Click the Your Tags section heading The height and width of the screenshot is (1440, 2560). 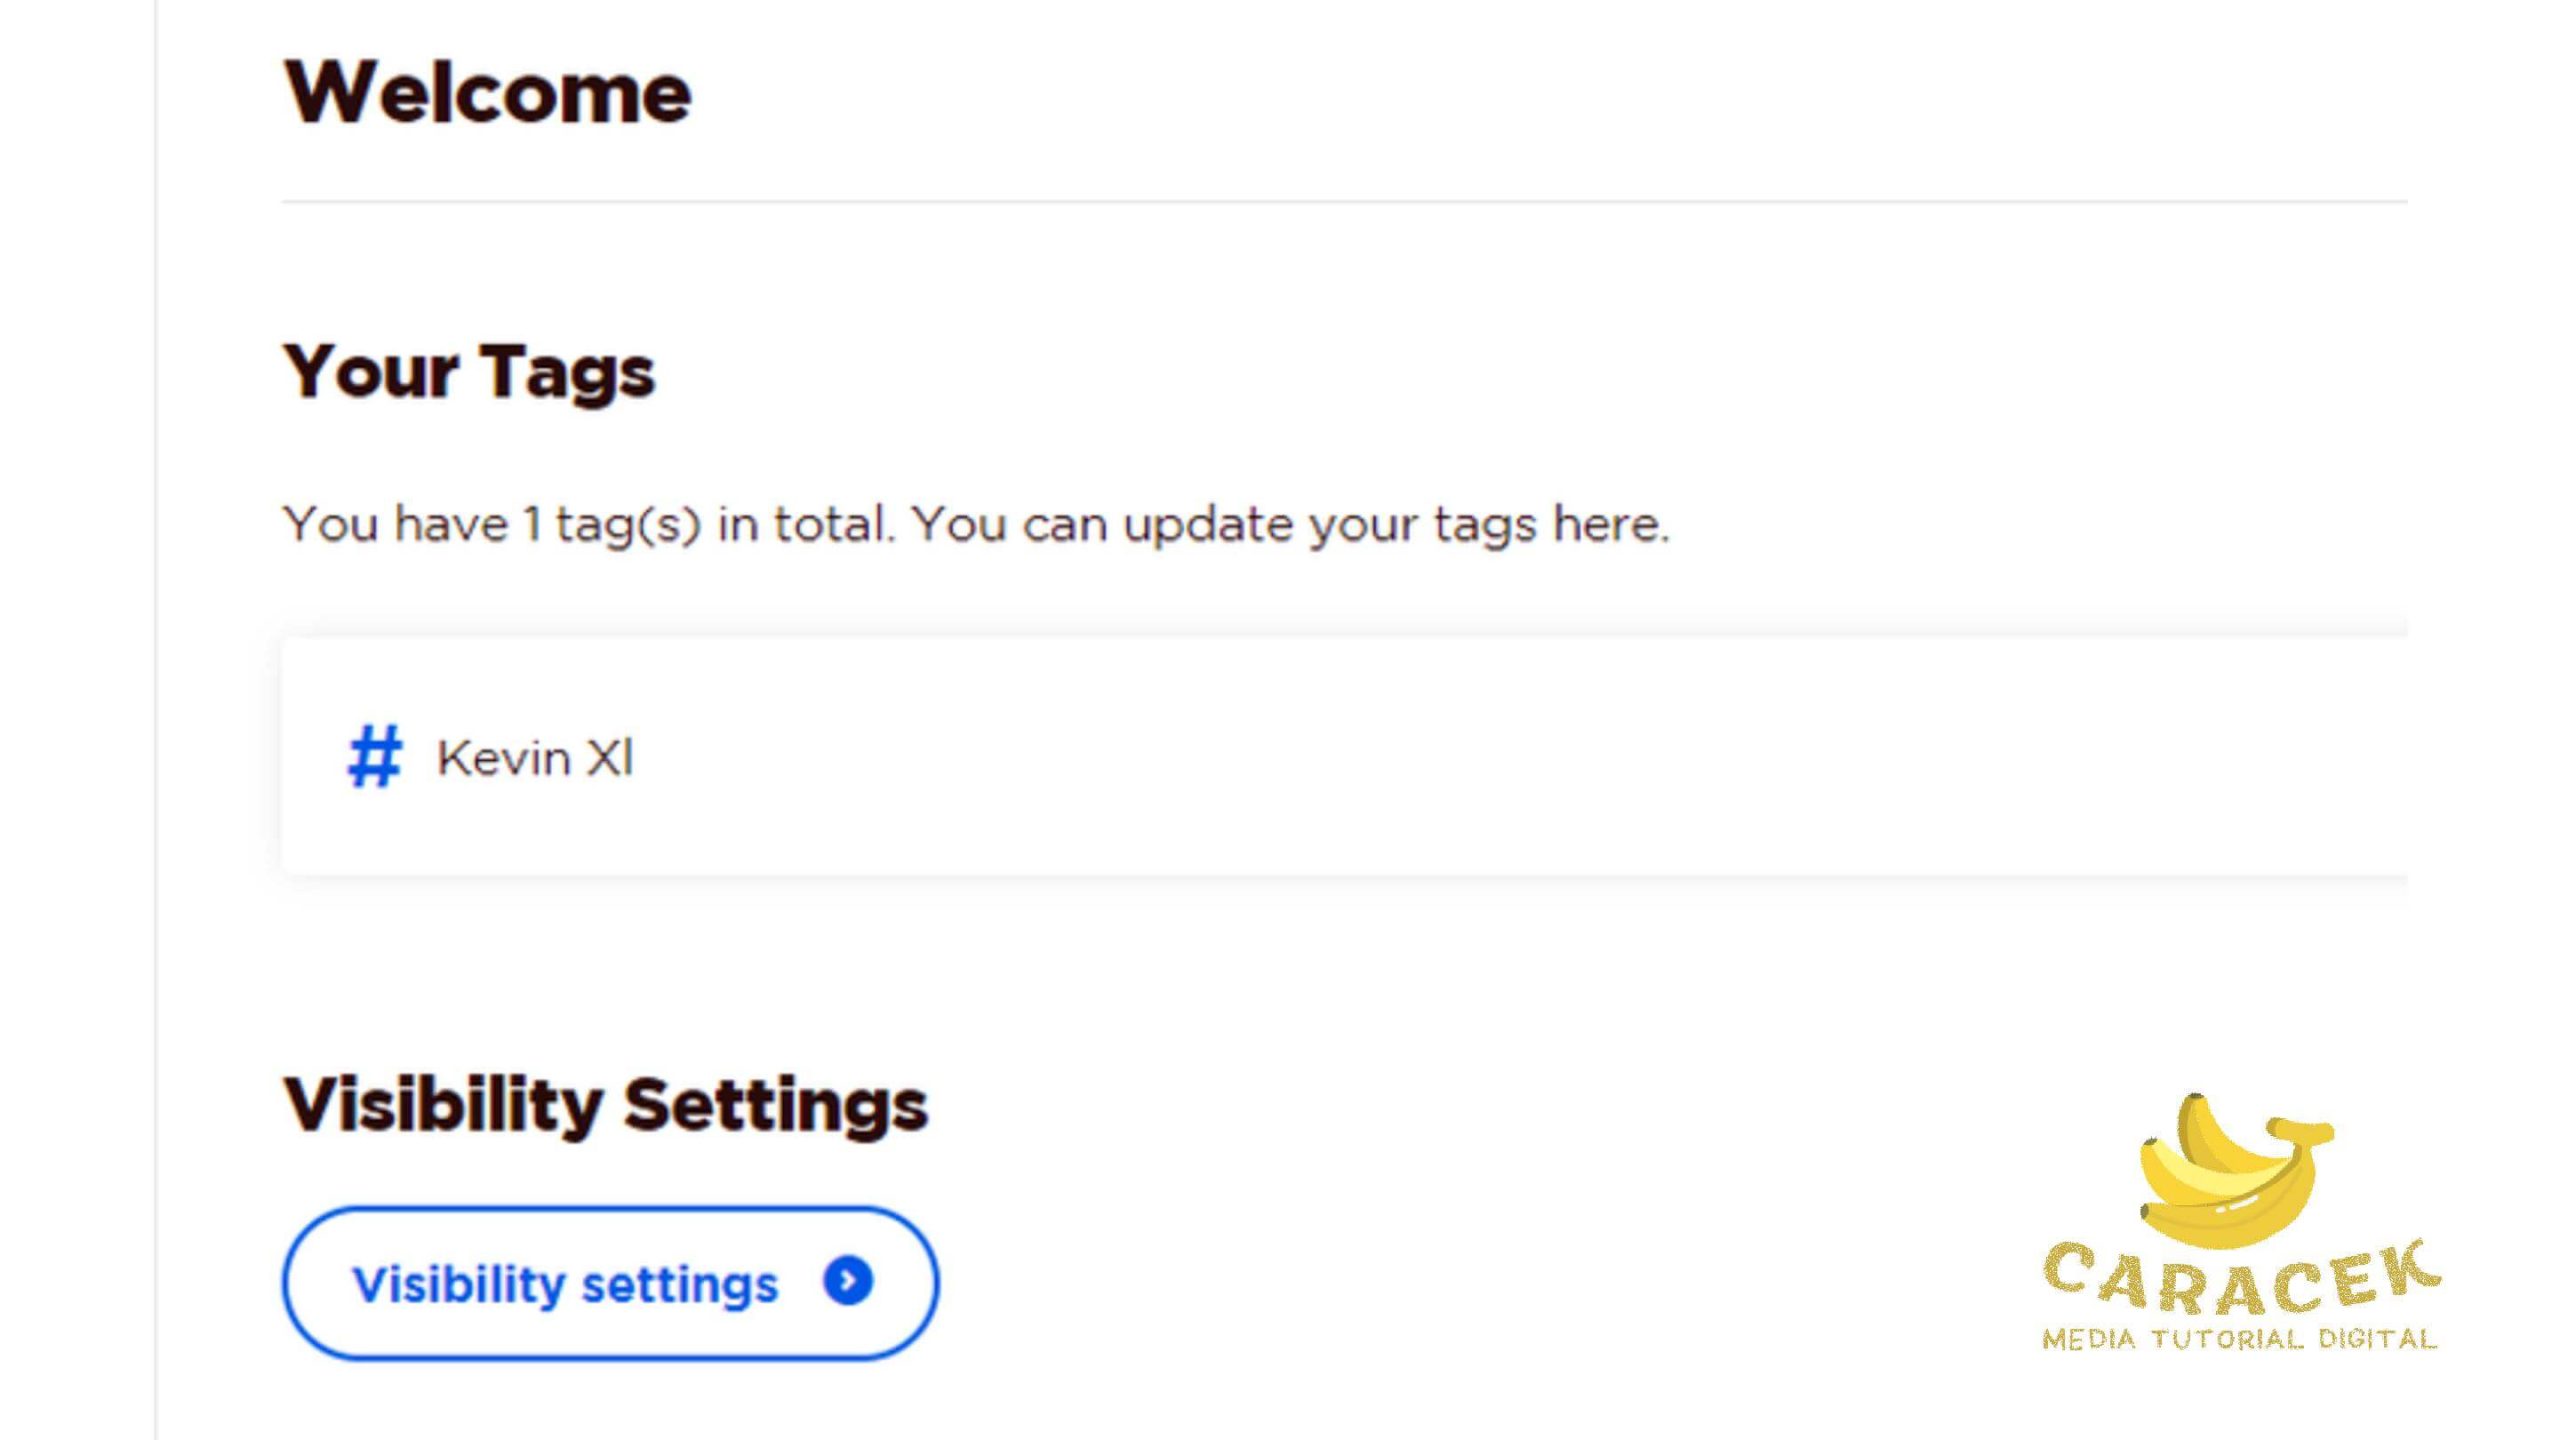pyautogui.click(x=469, y=372)
